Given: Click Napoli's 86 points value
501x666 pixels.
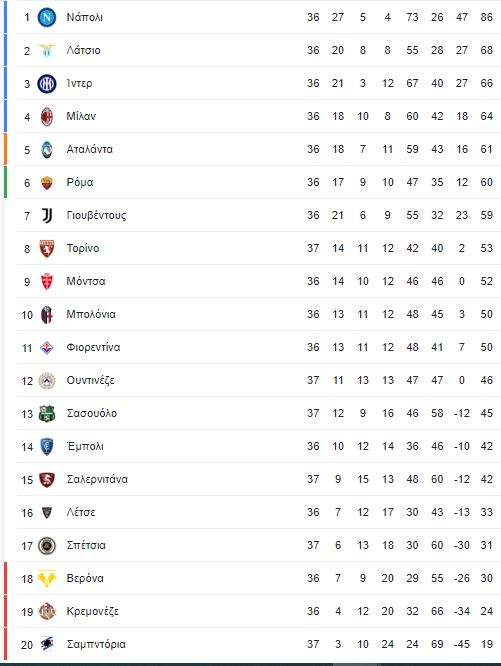Looking at the screenshot, I should [487, 17].
